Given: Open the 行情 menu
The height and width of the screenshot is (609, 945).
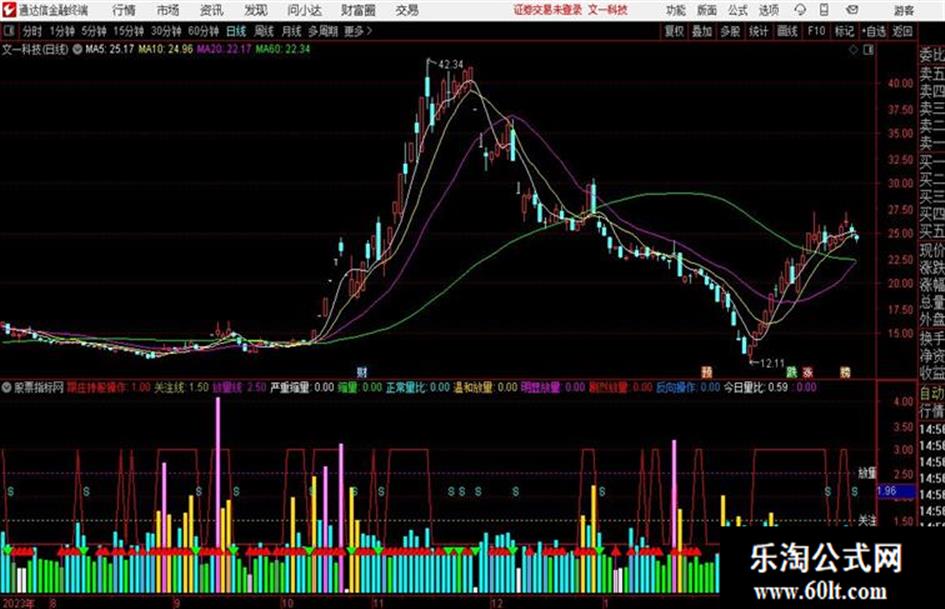Looking at the screenshot, I should [x=124, y=10].
